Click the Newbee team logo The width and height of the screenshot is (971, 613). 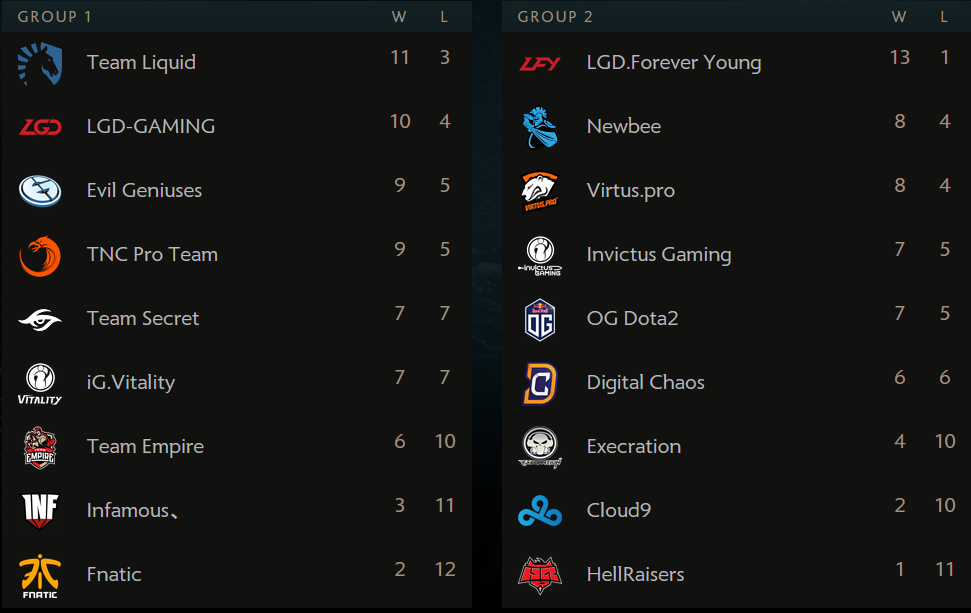(x=540, y=128)
